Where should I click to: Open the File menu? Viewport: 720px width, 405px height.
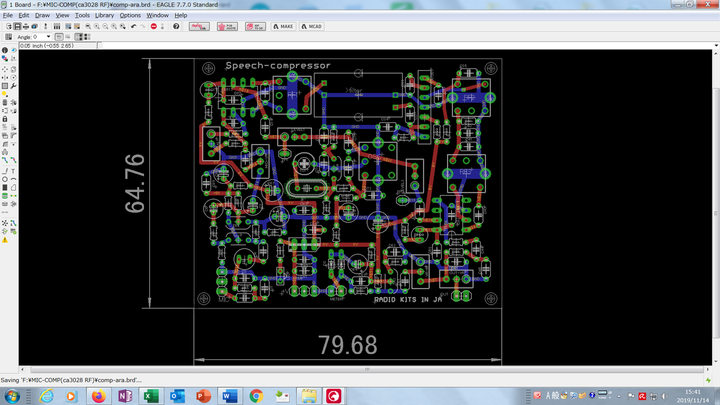coord(8,16)
